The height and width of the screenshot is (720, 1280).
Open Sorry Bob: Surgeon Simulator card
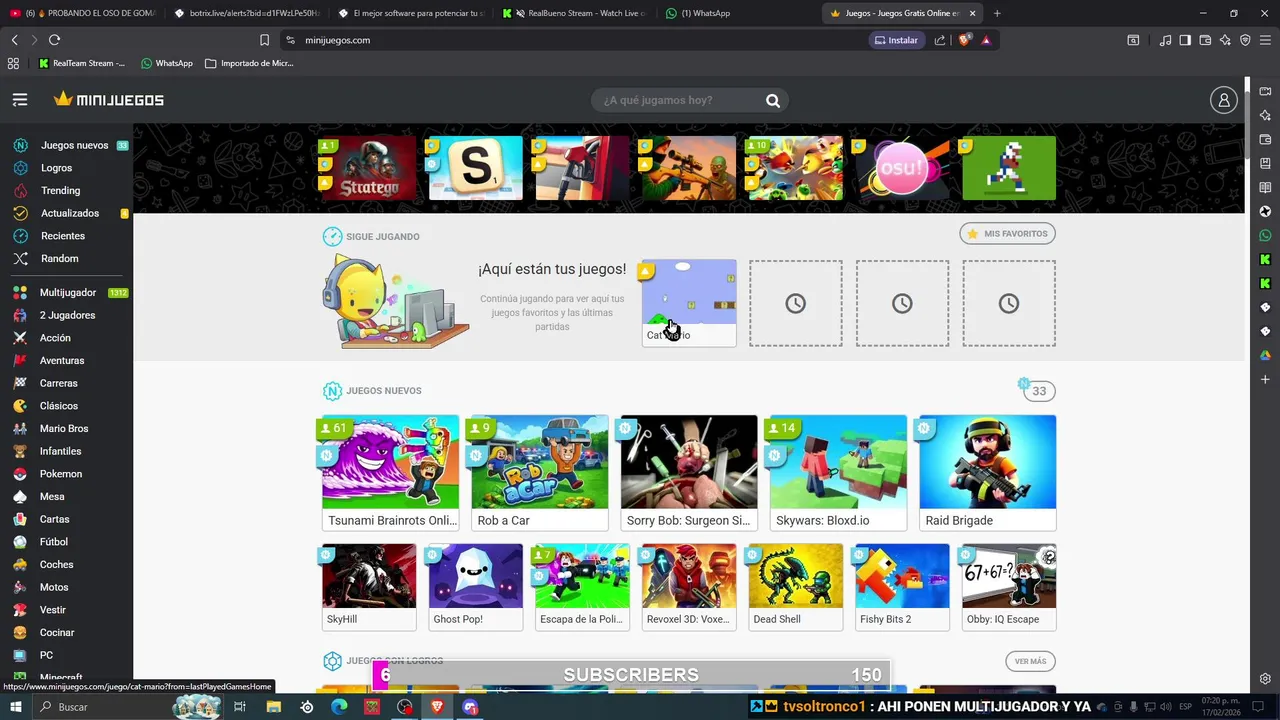689,472
